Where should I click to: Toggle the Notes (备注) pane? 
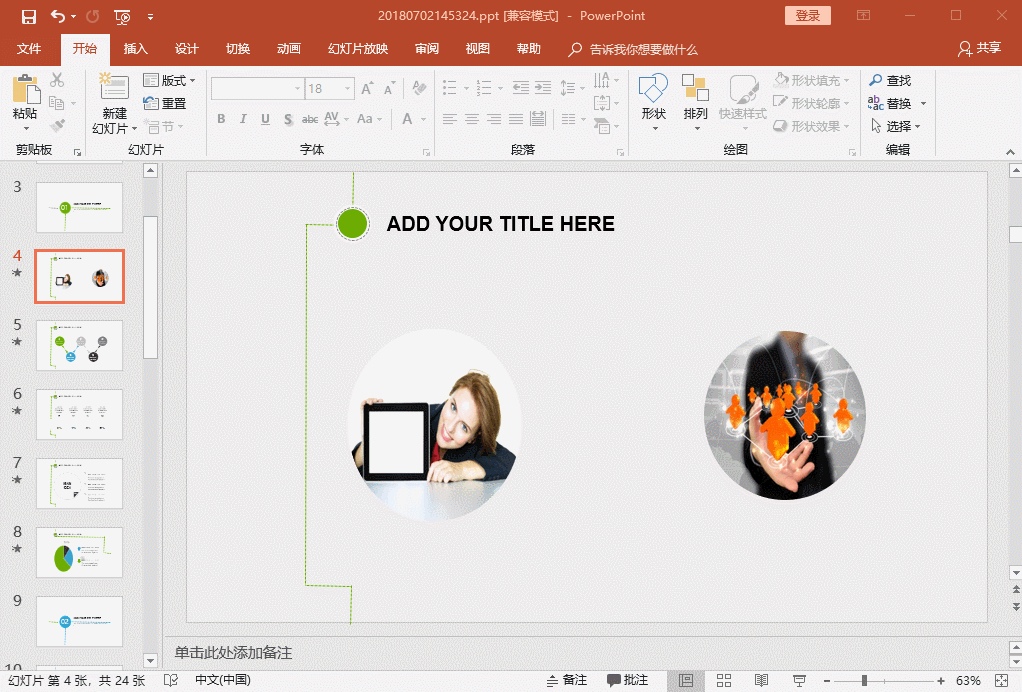point(566,680)
